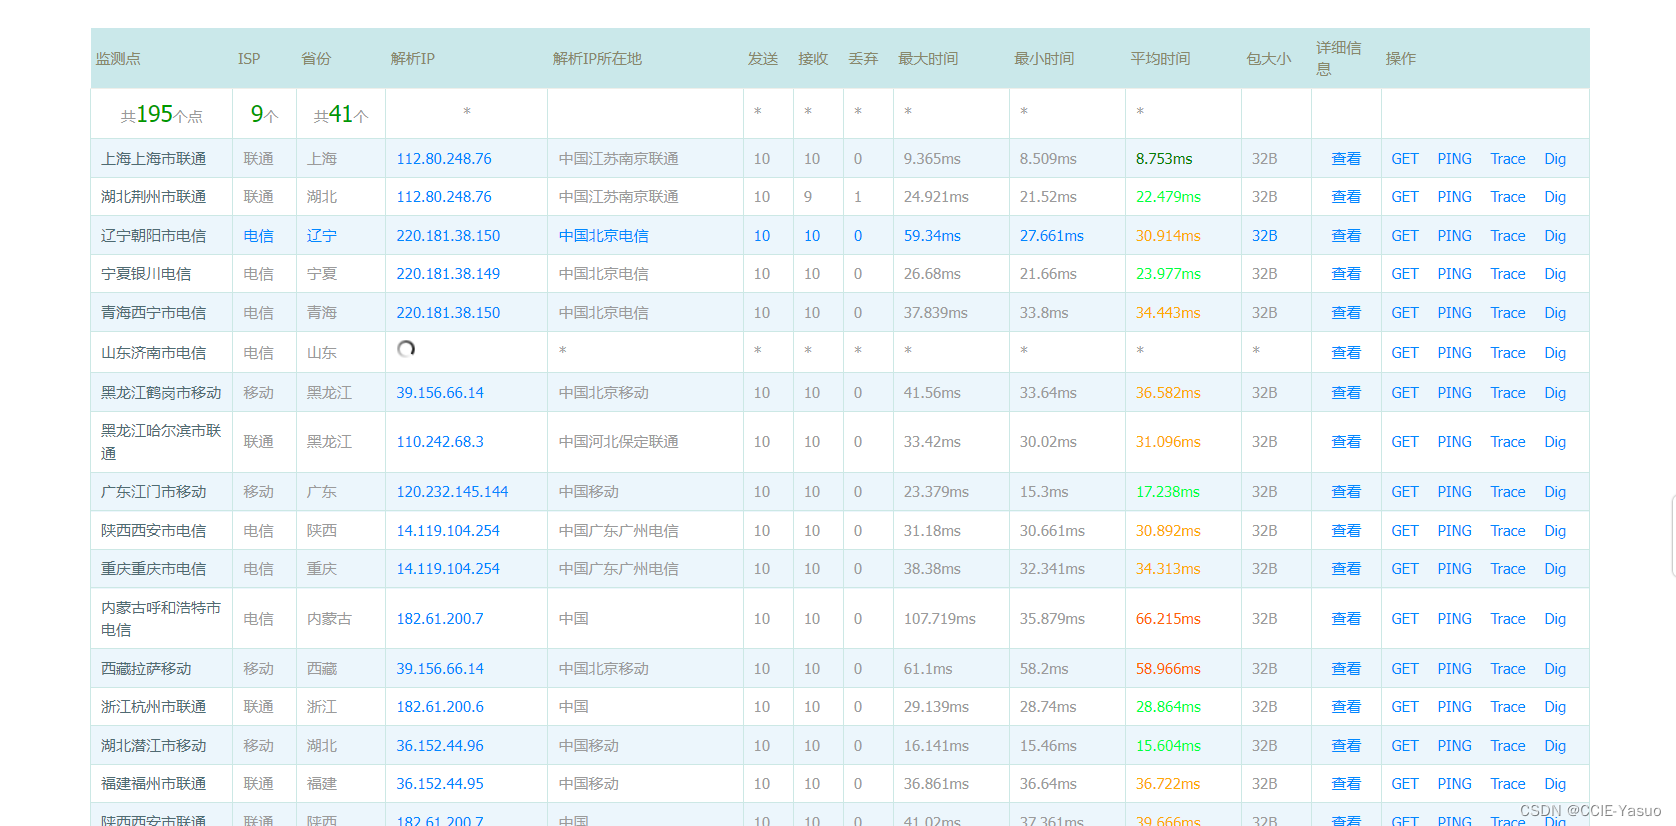Open 查看 details for 上海上海市联通

[x=1346, y=159]
